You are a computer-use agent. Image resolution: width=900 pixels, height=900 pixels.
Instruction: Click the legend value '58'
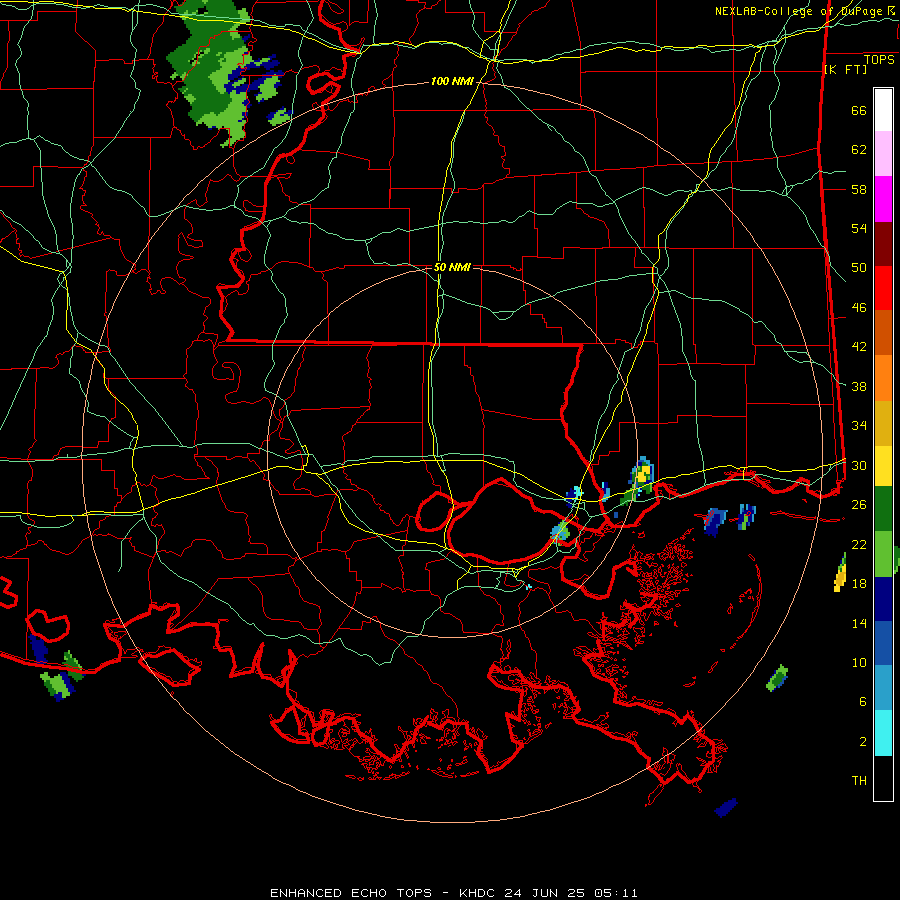859,189
